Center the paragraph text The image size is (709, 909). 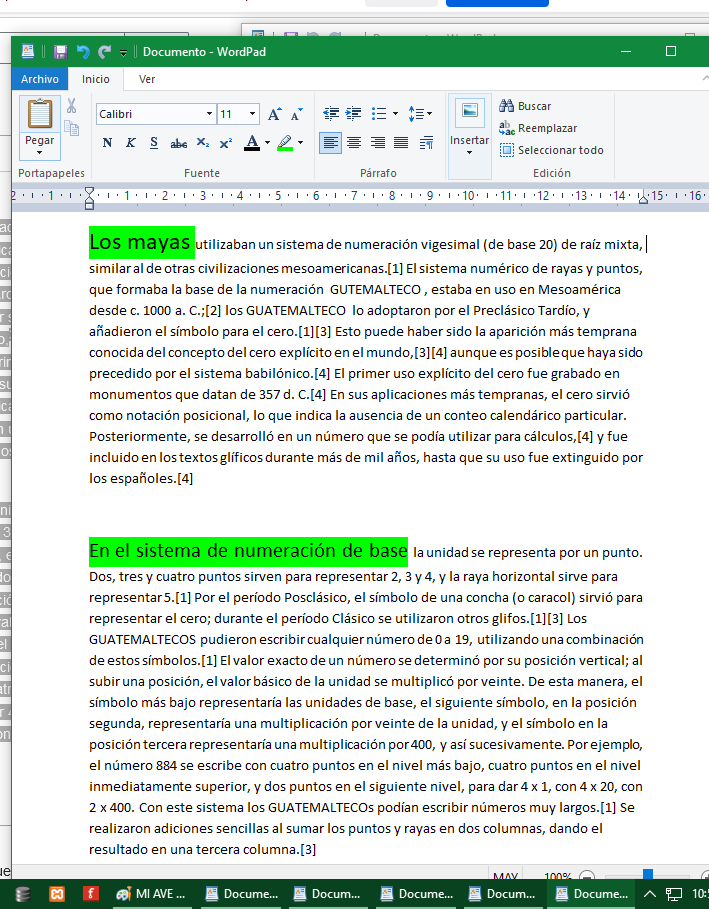coord(354,143)
